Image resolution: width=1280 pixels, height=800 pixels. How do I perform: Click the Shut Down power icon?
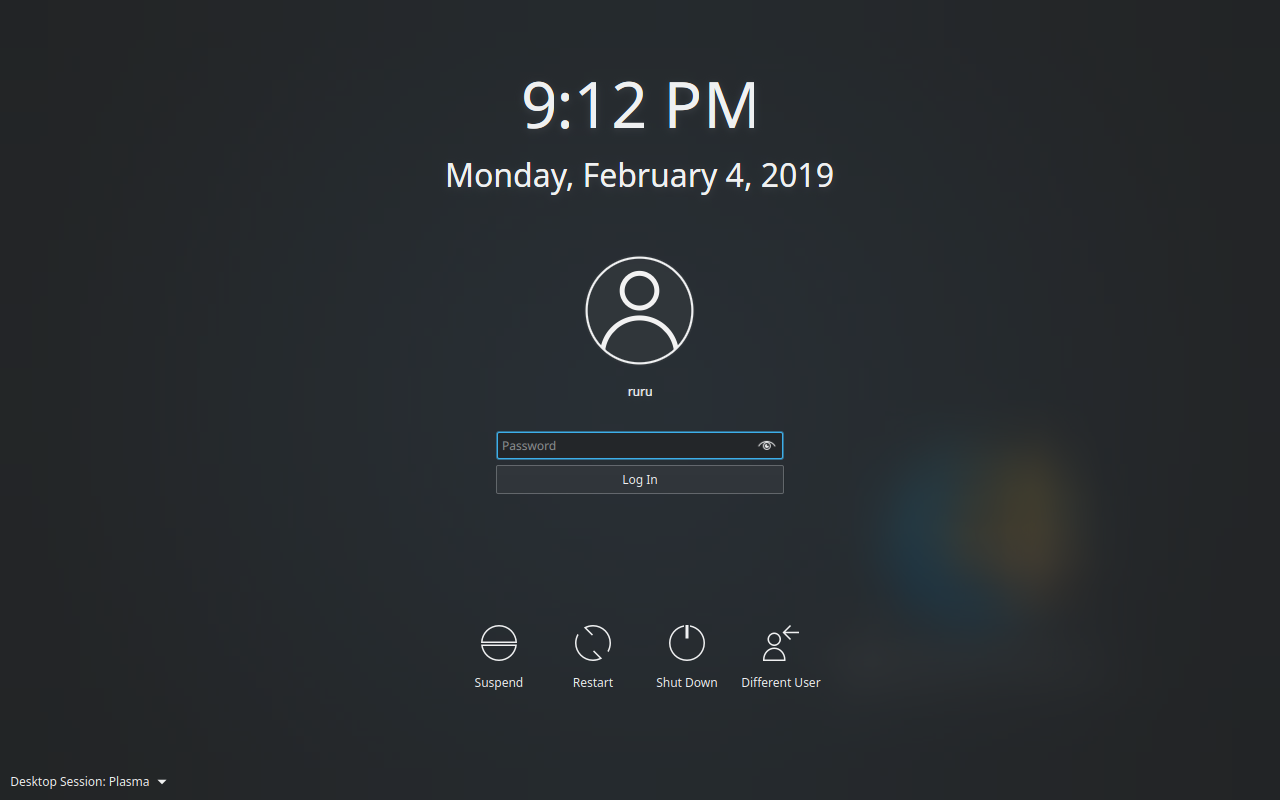coord(687,643)
